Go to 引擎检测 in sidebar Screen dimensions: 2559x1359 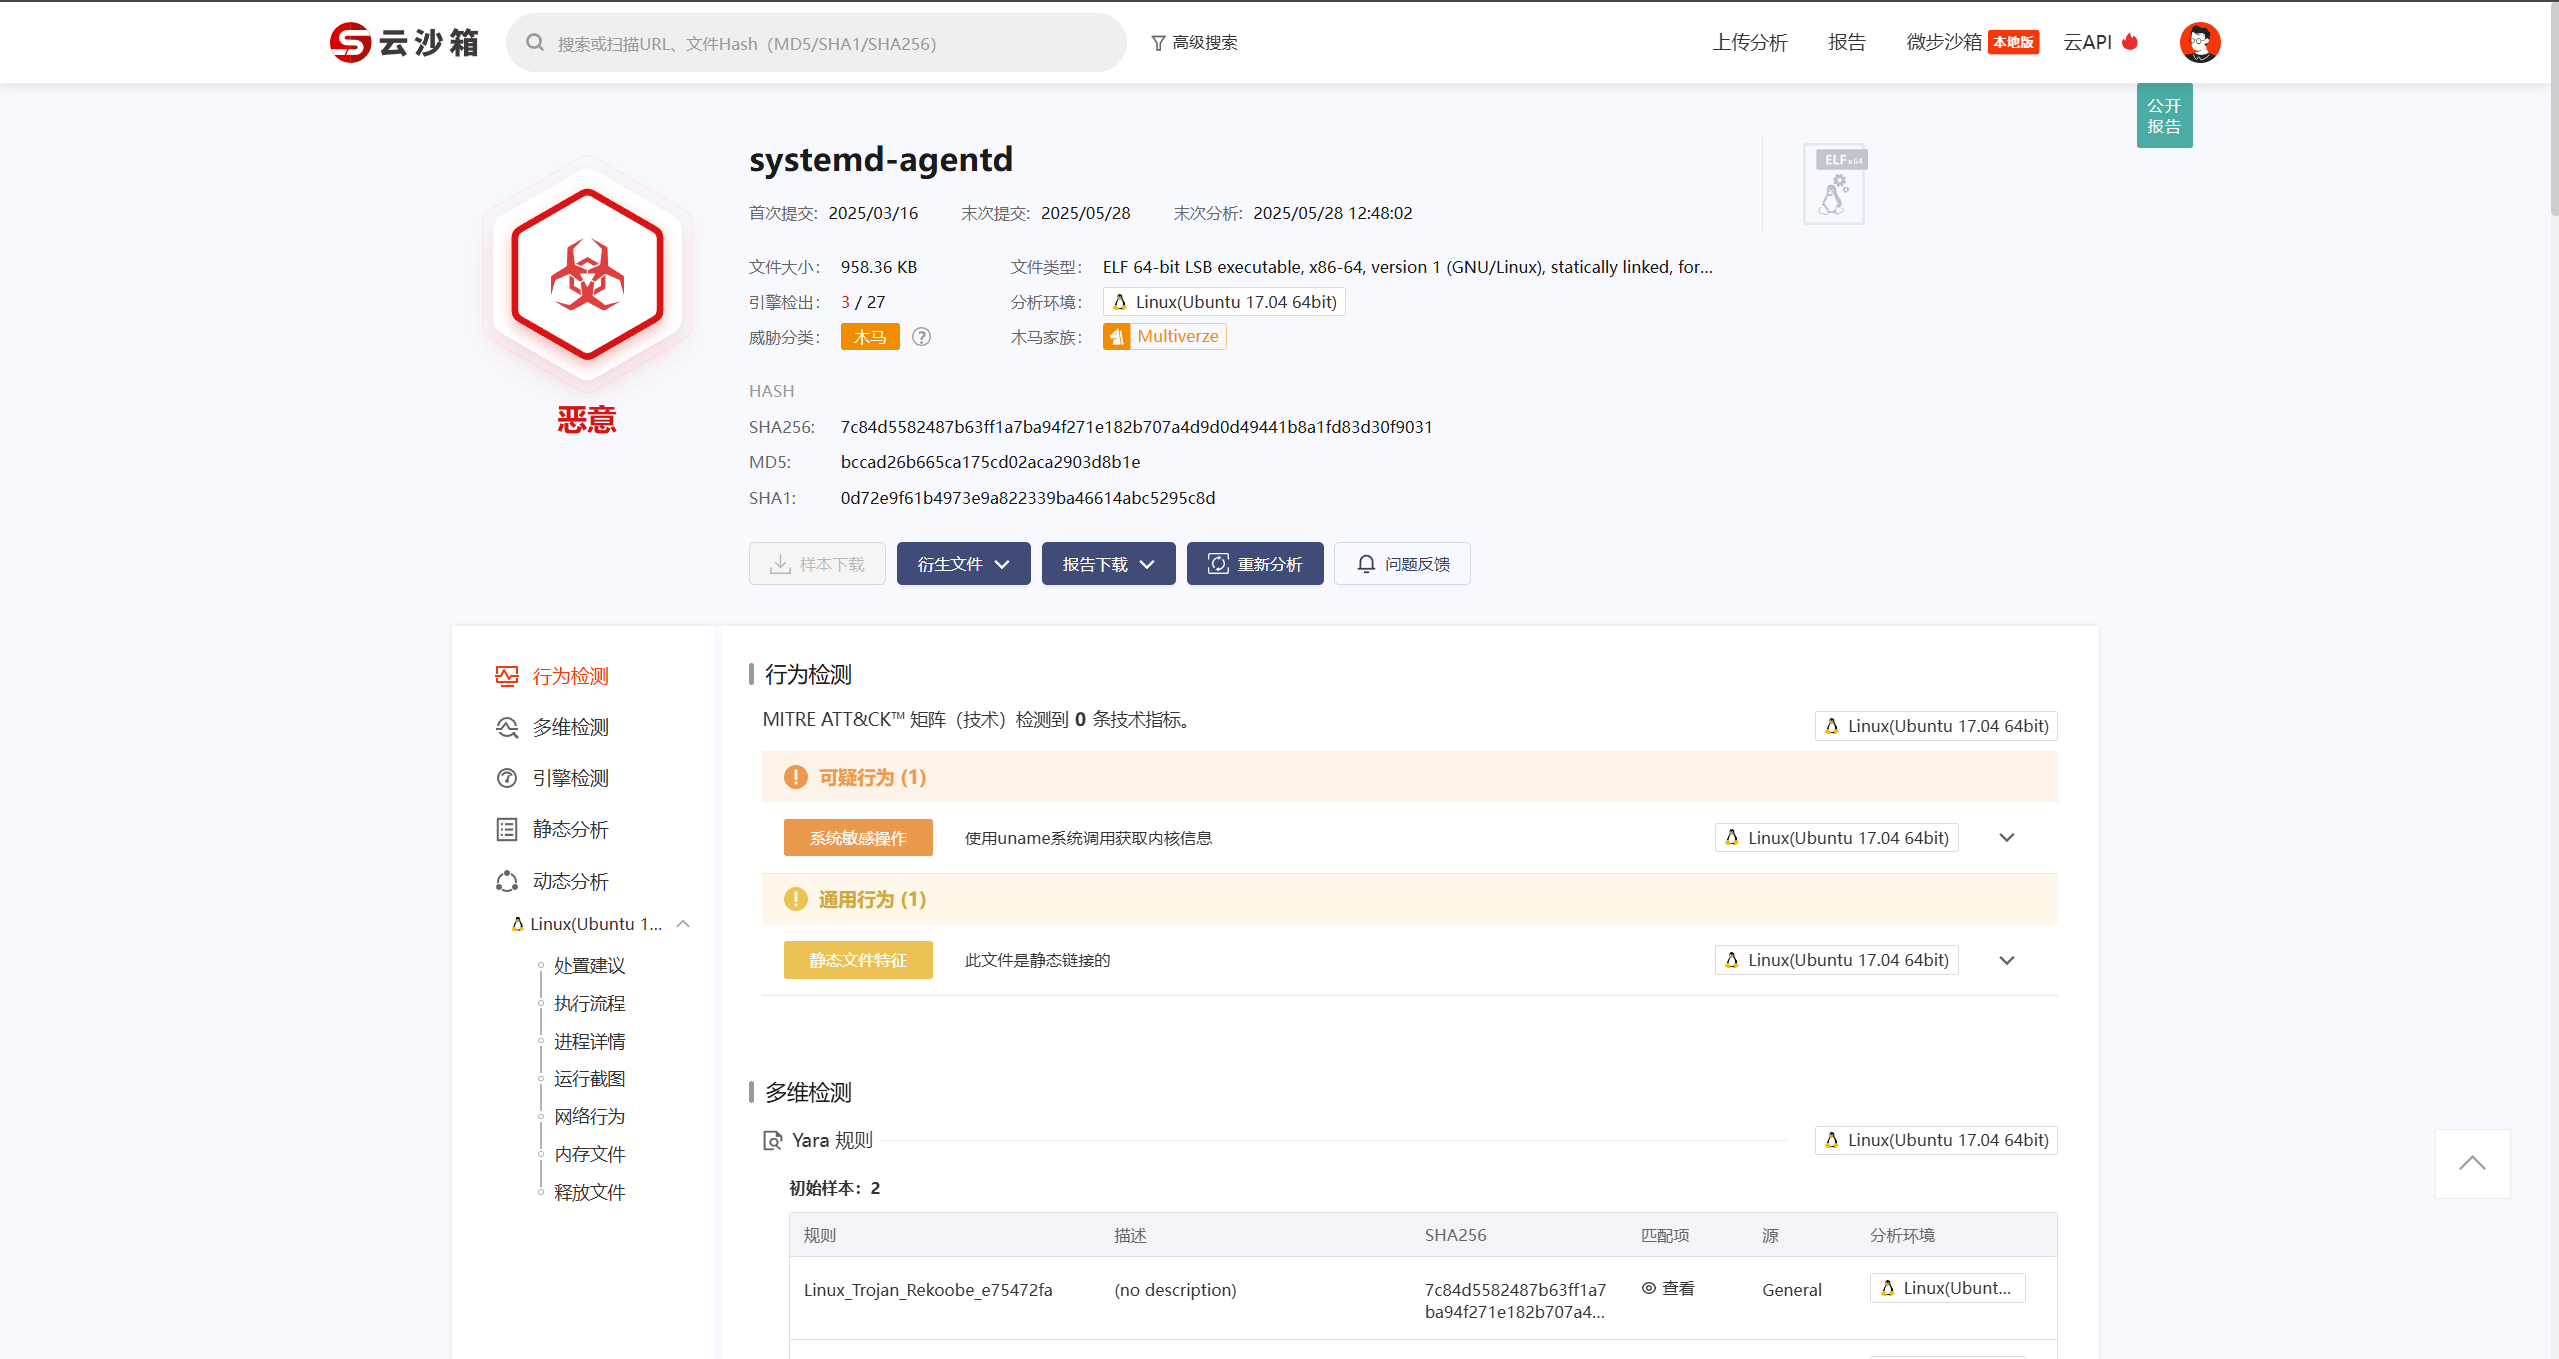click(570, 778)
